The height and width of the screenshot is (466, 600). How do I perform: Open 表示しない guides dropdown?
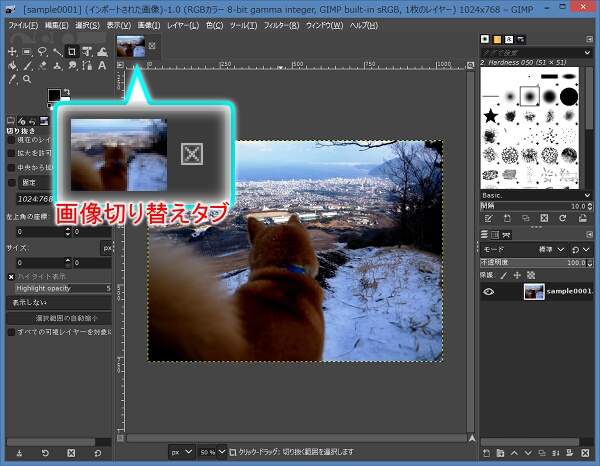point(59,303)
